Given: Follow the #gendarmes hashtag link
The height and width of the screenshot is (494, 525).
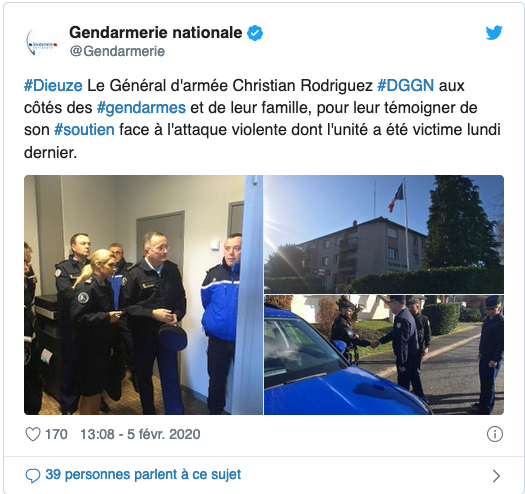Looking at the screenshot, I should (141, 108).
